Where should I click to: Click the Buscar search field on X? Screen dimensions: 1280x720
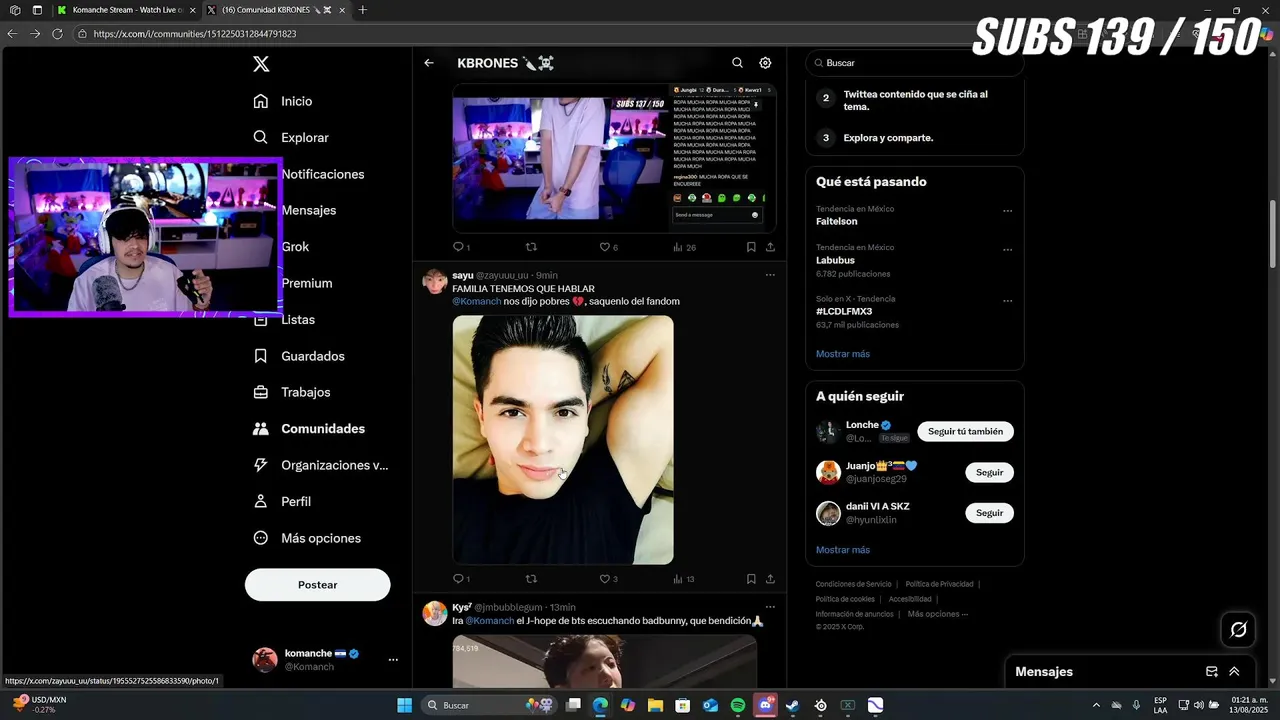click(x=915, y=63)
